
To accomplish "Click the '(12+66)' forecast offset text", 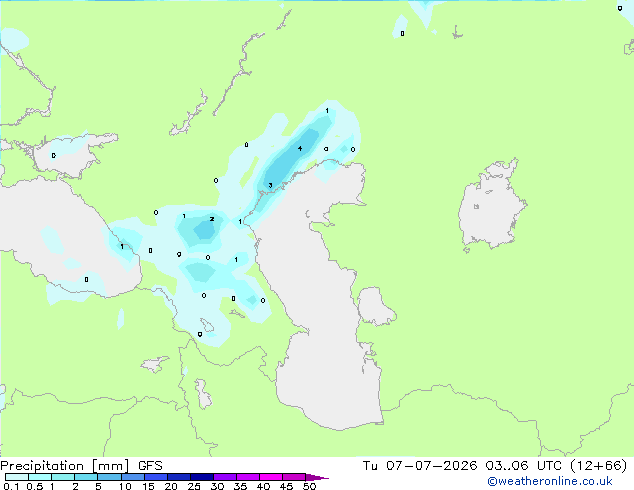I will [598, 466].
